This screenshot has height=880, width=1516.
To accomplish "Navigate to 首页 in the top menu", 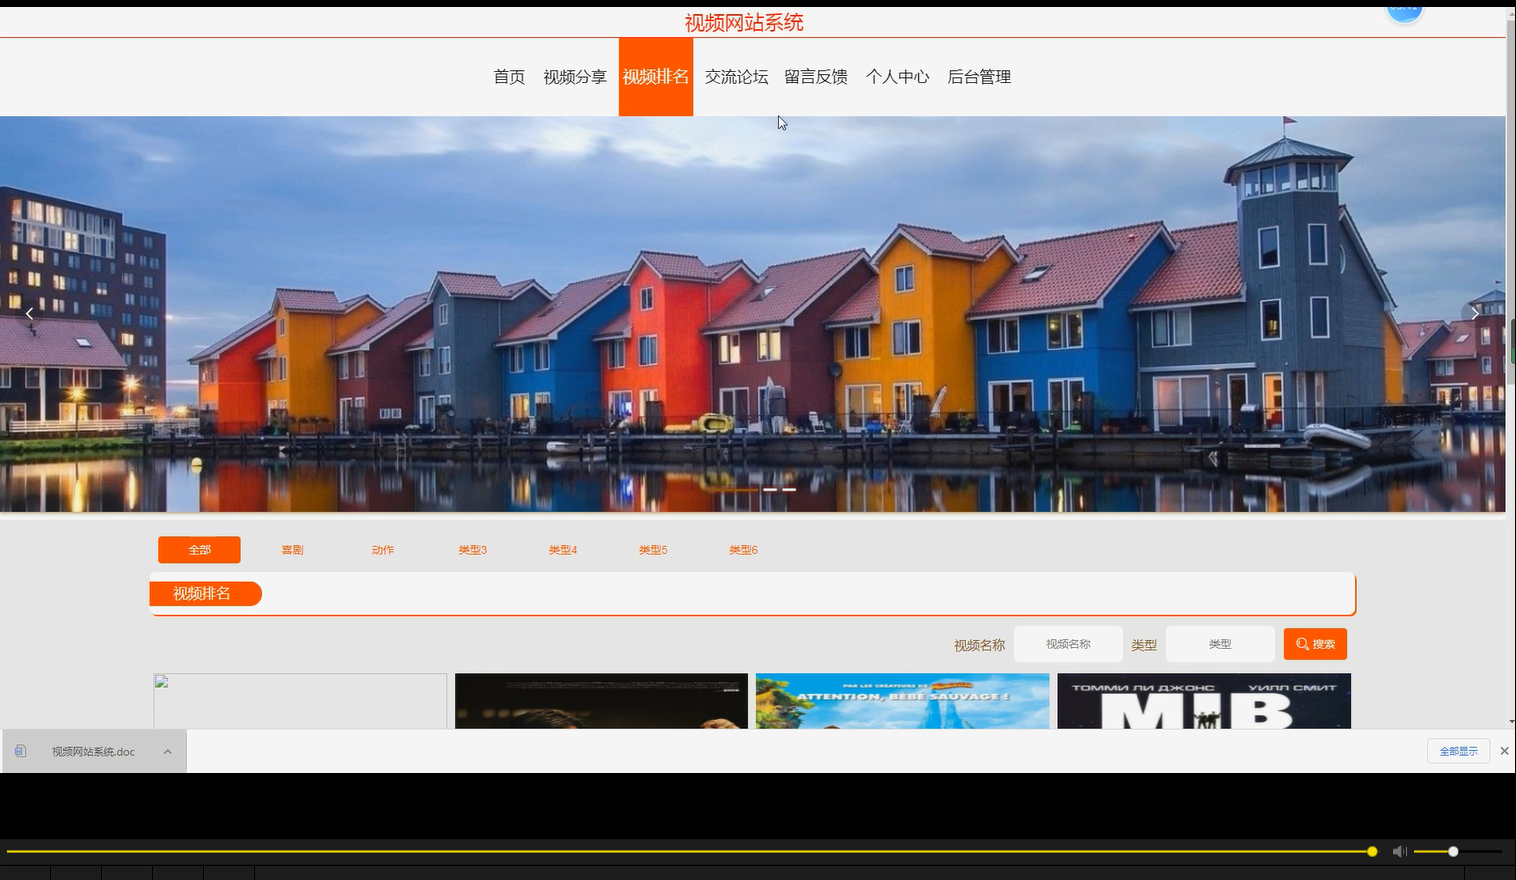I will [x=509, y=76].
